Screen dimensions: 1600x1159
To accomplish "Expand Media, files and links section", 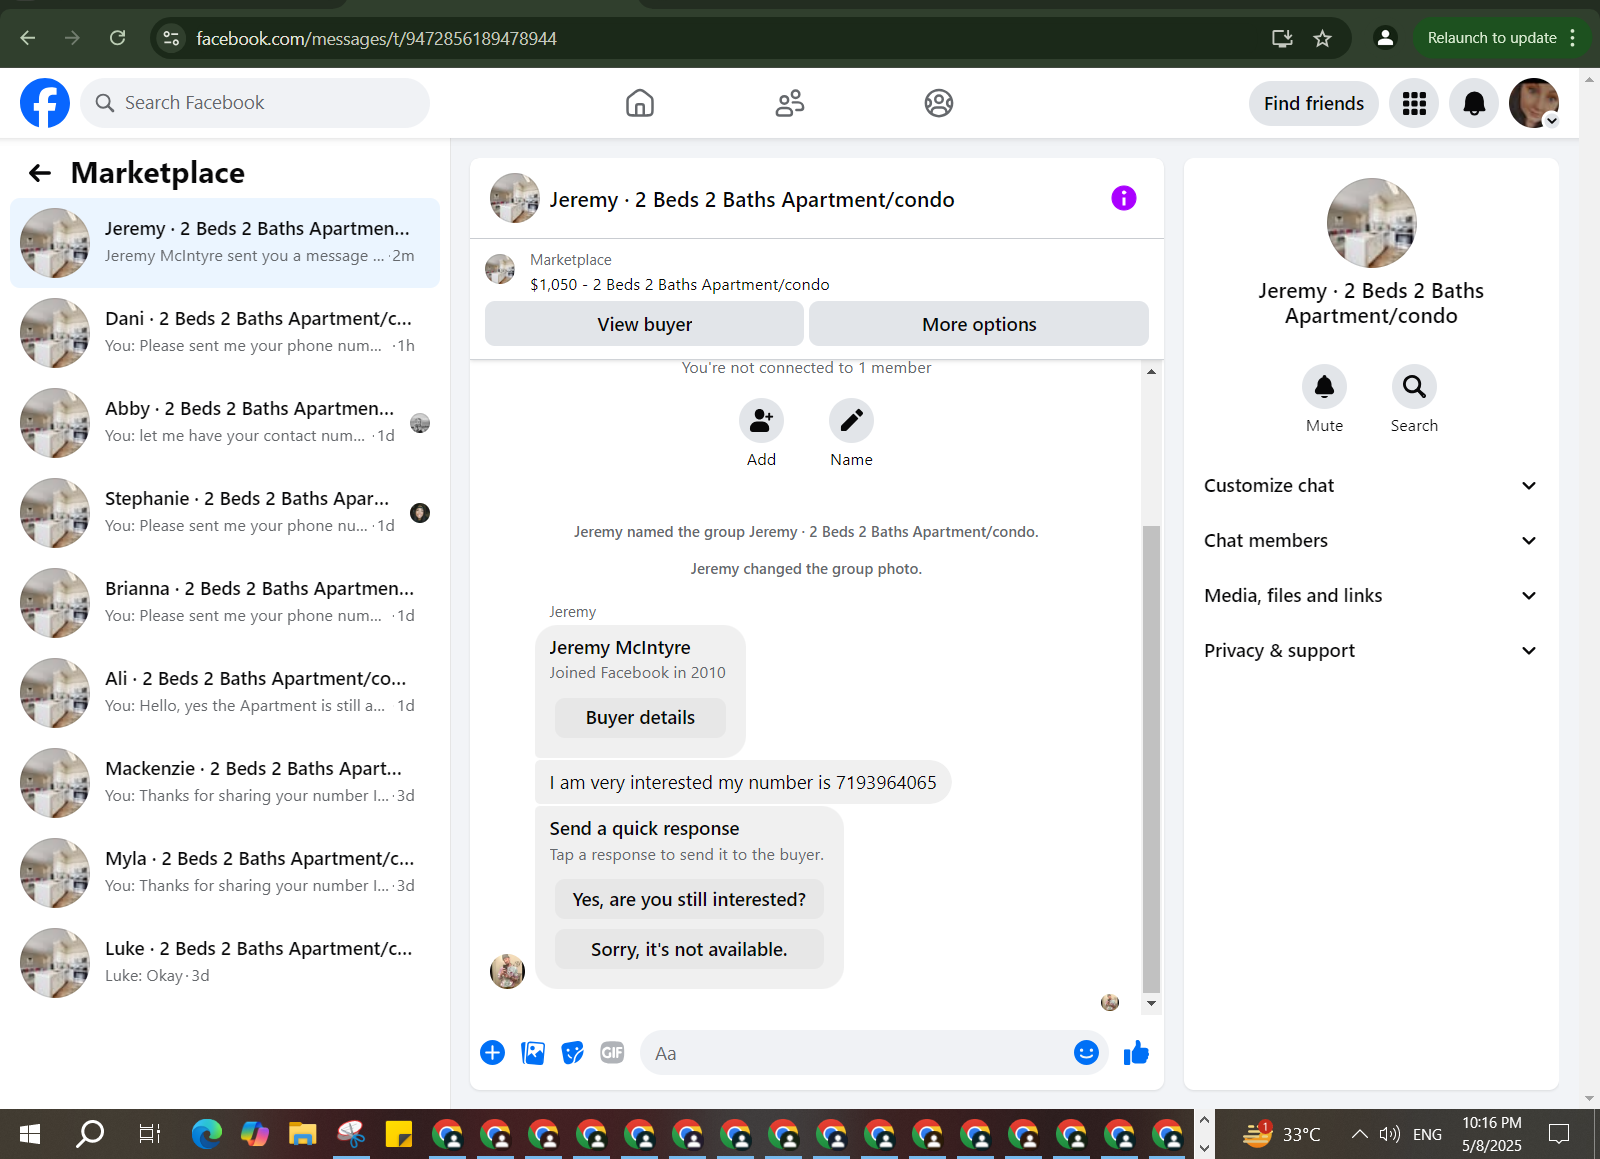I will 1370,596.
